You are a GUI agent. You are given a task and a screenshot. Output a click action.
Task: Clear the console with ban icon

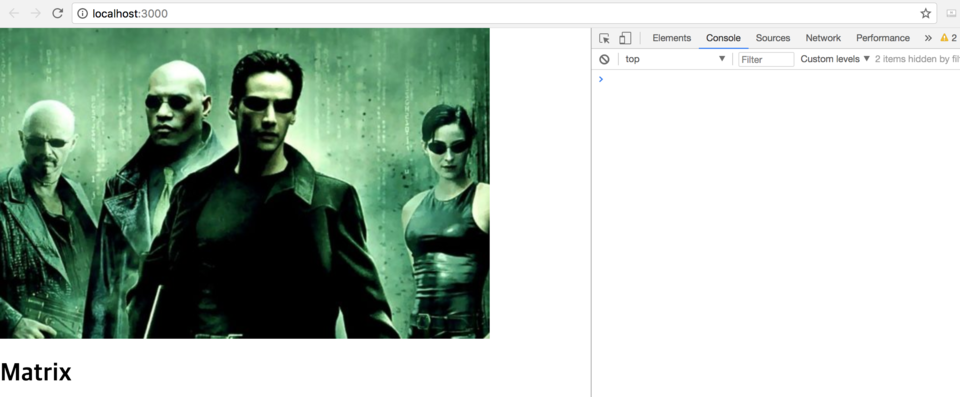point(604,59)
